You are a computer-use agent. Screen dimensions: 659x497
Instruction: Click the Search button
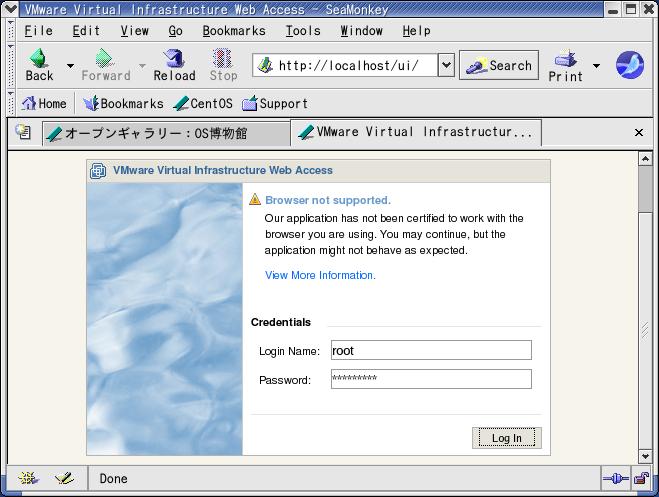(x=499, y=65)
